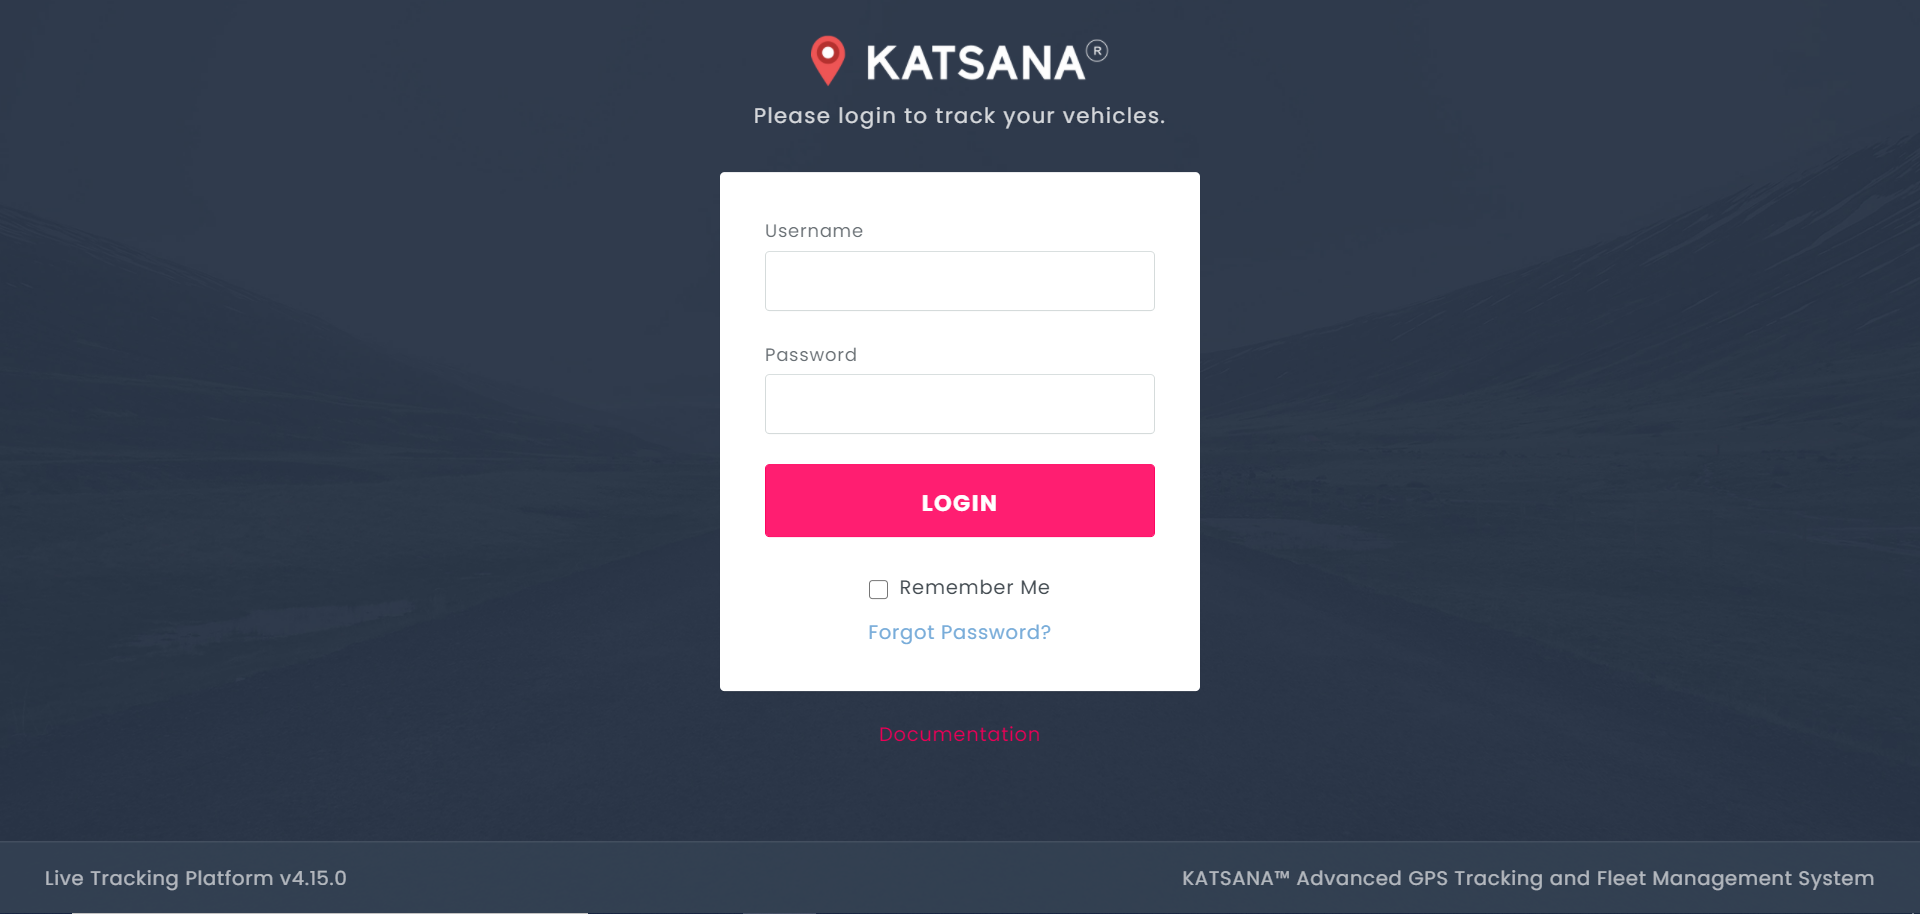Click the word 'Password' in Forgot Password link
The height and width of the screenshot is (914, 1920).
pos(995,633)
